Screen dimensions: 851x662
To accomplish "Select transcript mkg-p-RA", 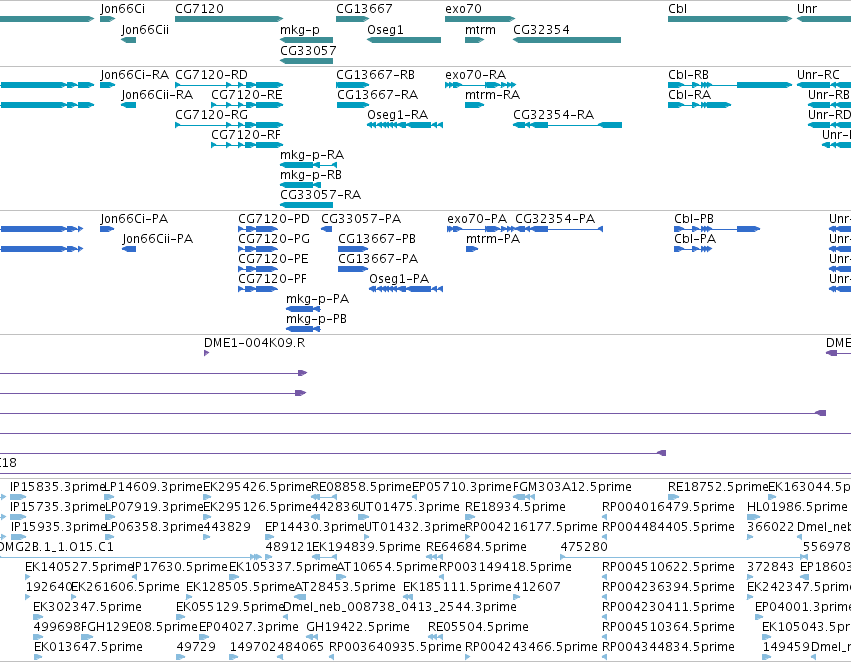I will pyautogui.click(x=308, y=165).
